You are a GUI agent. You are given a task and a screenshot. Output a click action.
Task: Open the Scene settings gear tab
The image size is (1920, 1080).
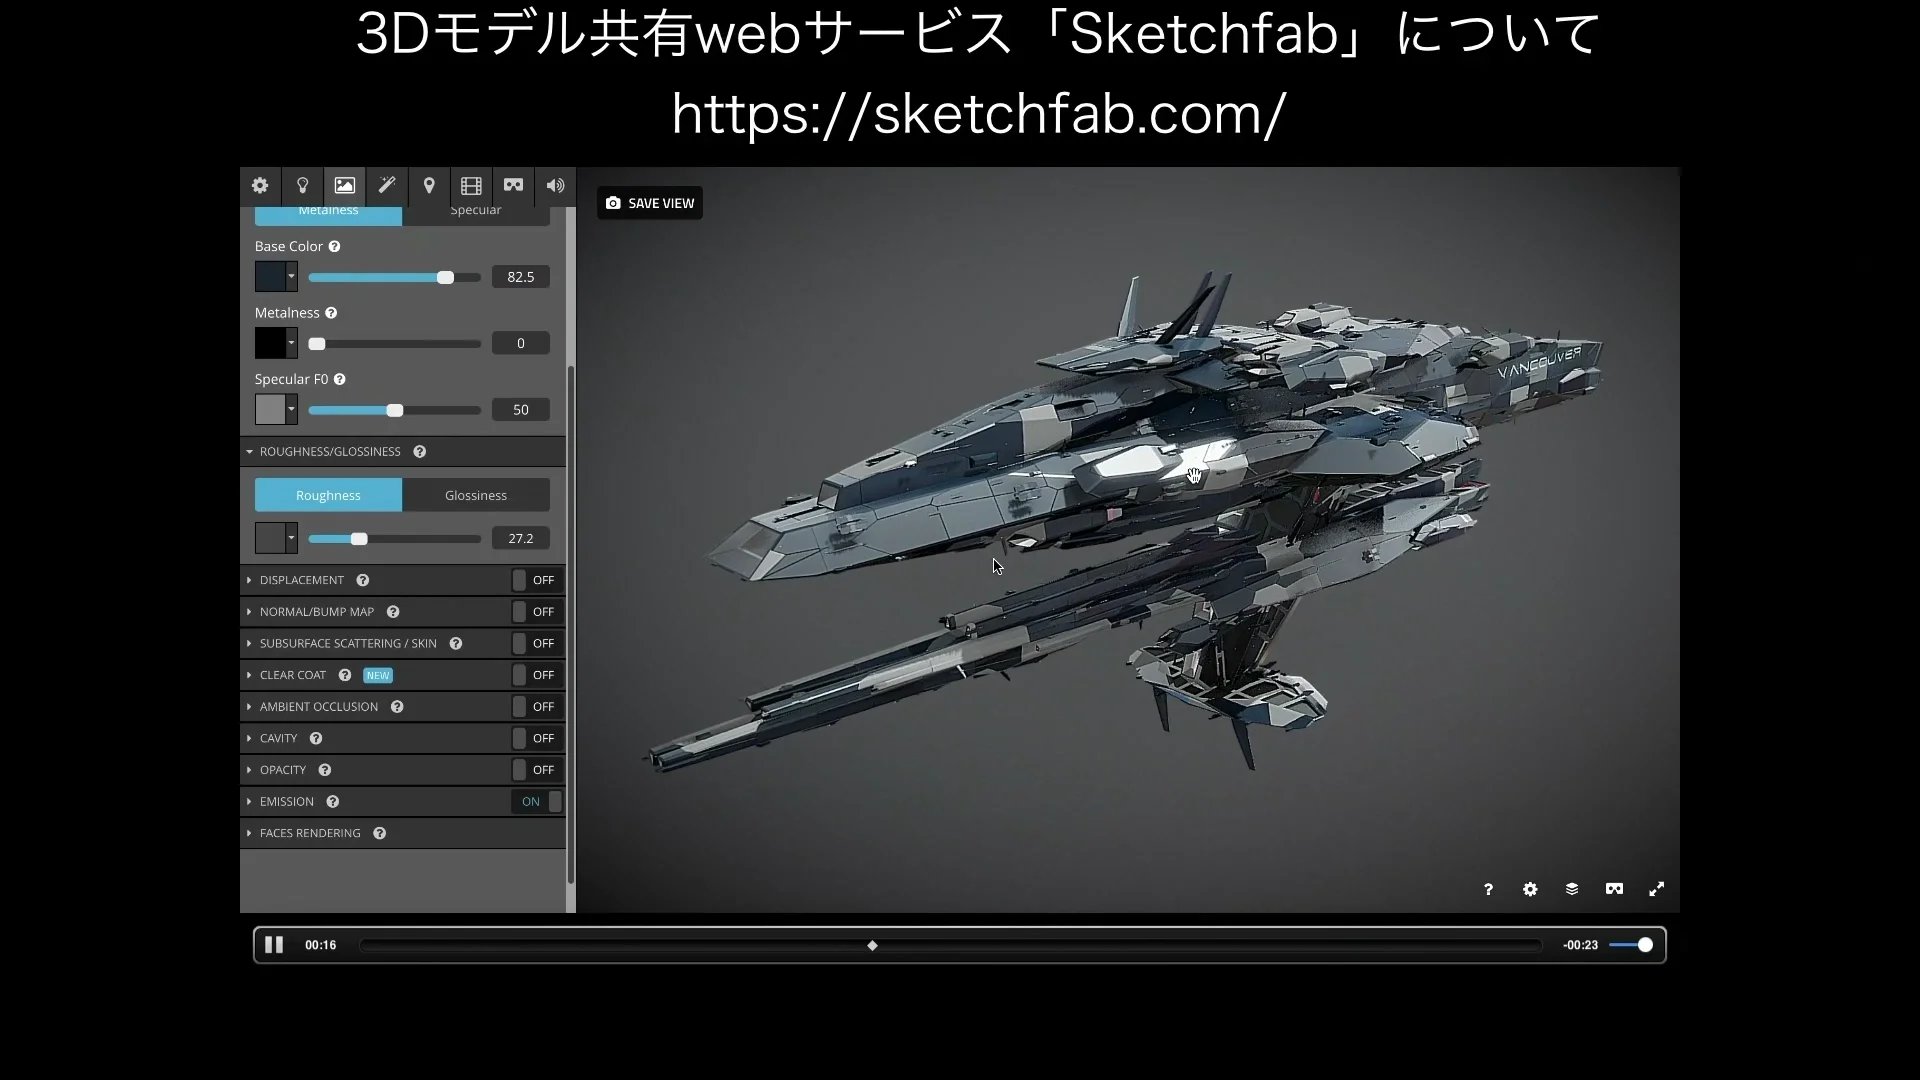click(260, 186)
